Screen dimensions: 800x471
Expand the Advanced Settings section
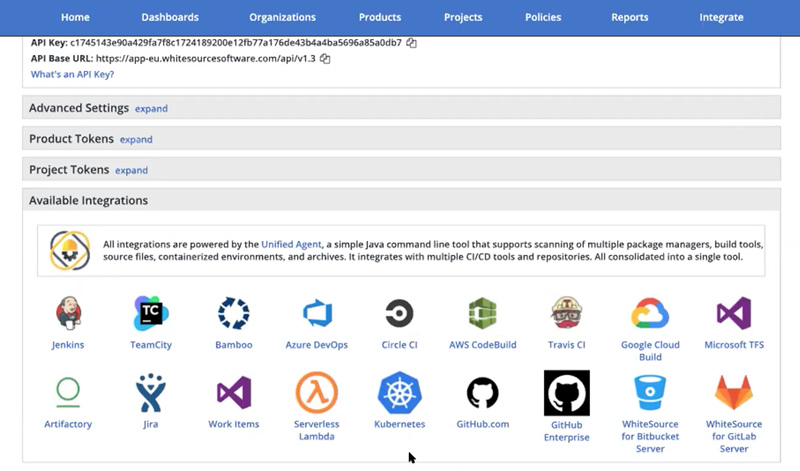(x=151, y=109)
